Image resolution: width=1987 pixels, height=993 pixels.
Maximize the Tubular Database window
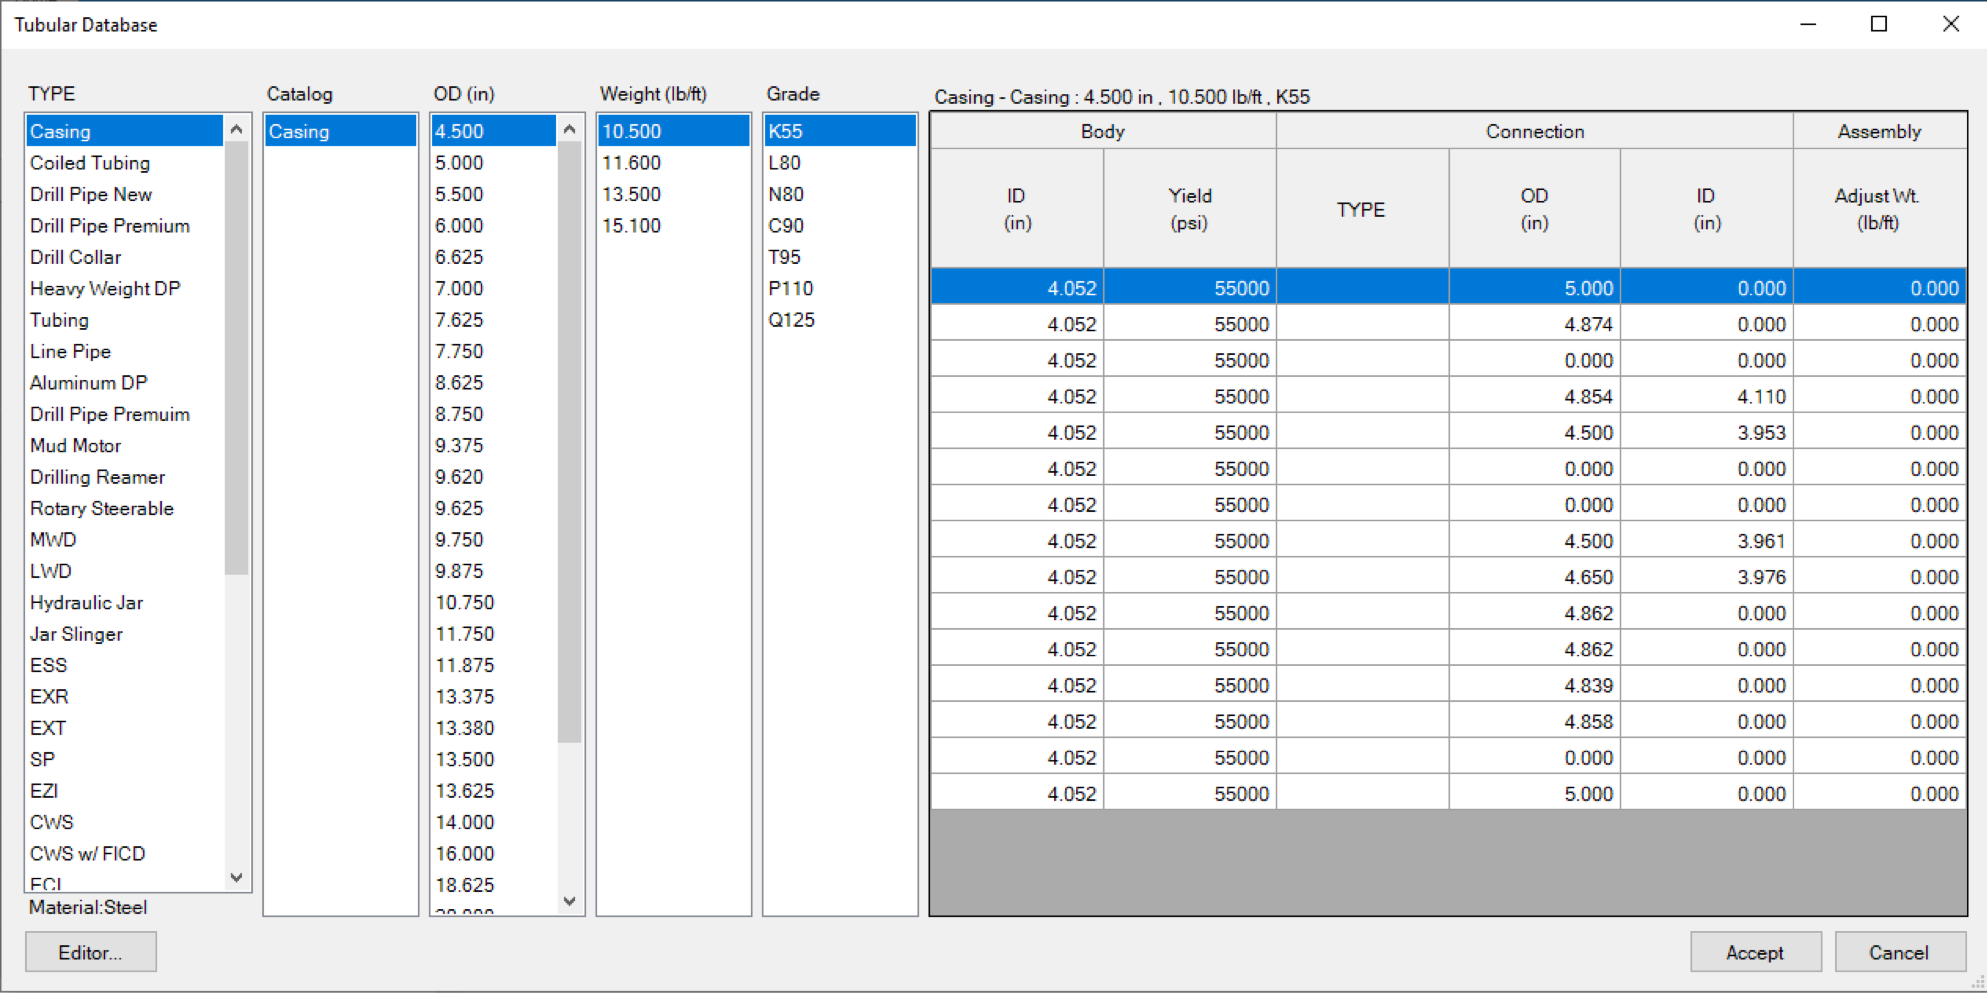click(x=1879, y=24)
